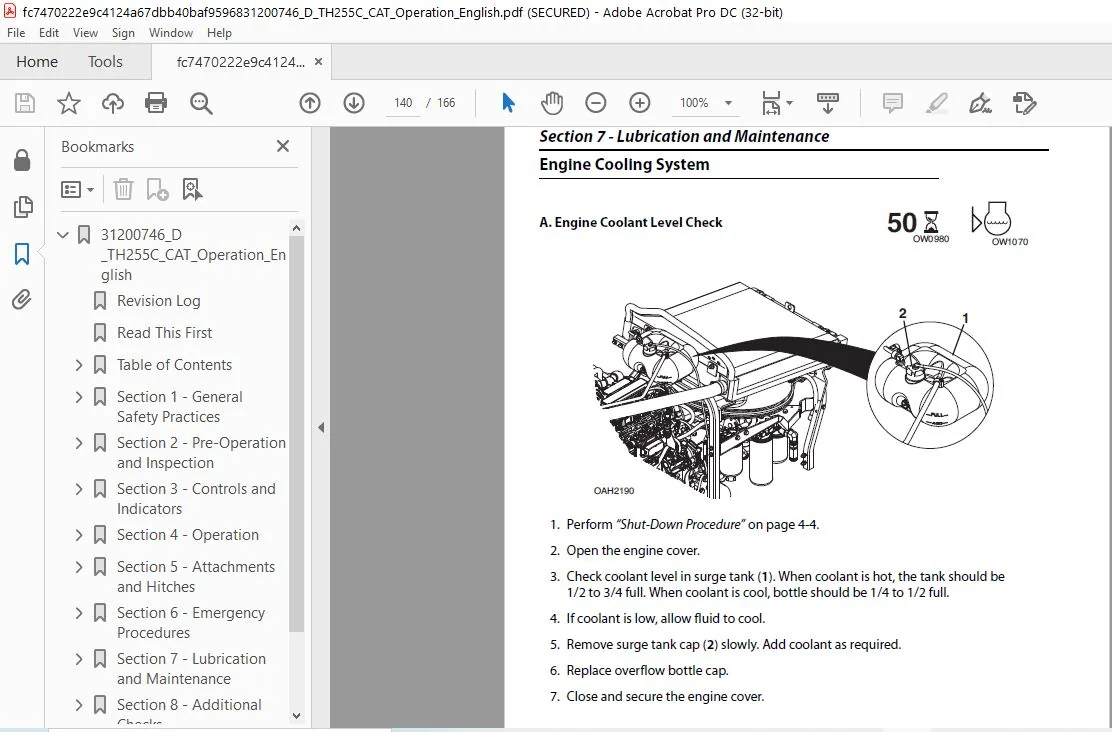Activate the Hand pan tool
This screenshot has height=732, width=1112.
click(x=552, y=103)
